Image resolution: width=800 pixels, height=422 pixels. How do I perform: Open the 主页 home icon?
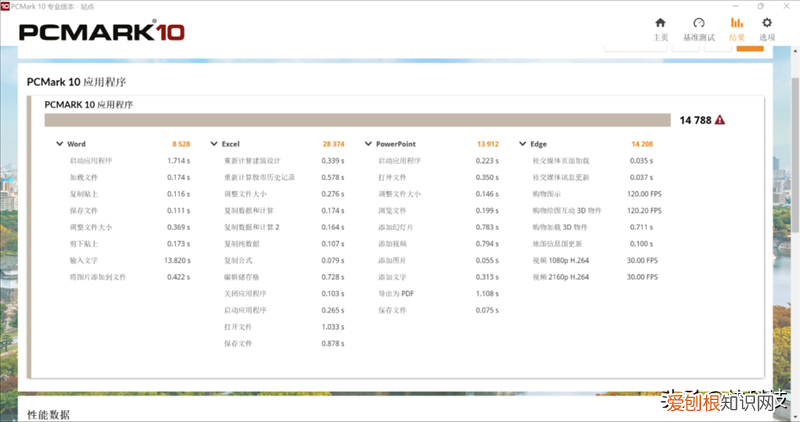660,23
